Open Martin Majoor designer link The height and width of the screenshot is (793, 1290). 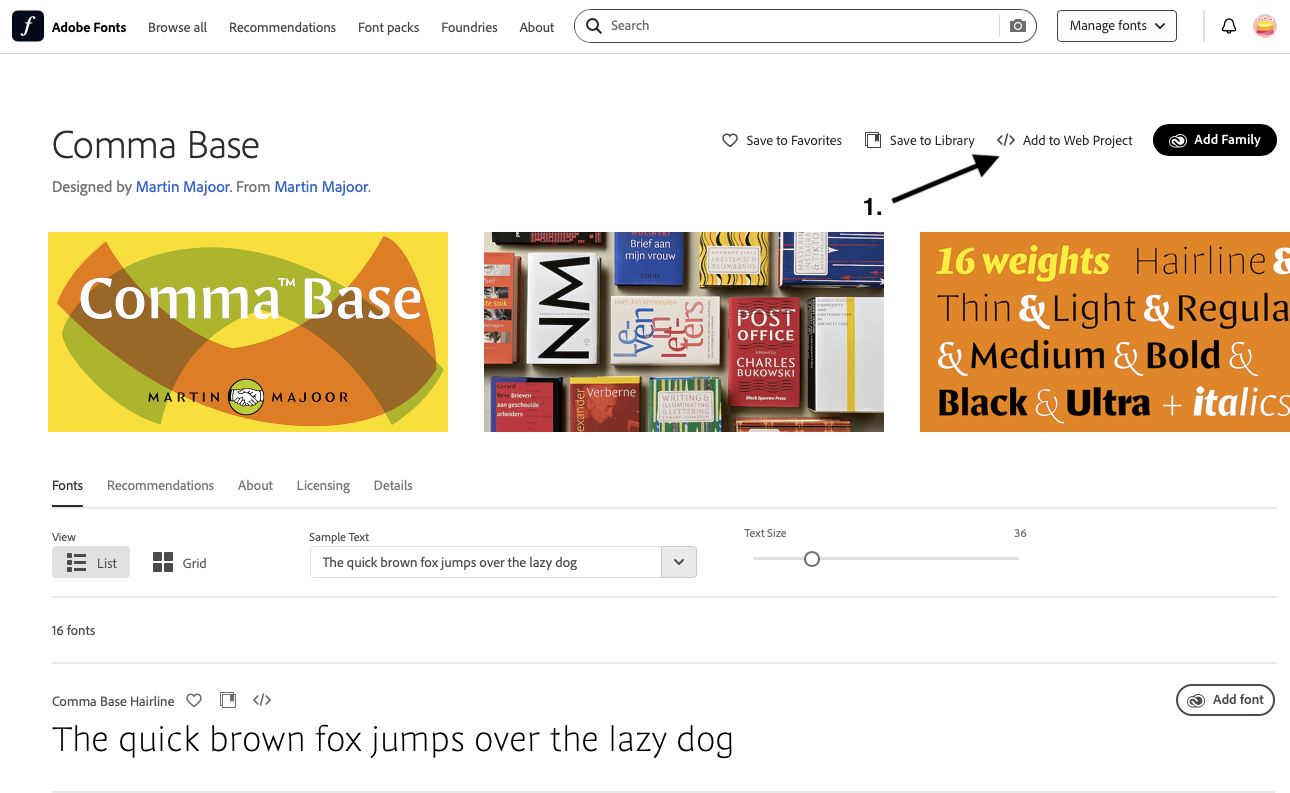[182, 187]
